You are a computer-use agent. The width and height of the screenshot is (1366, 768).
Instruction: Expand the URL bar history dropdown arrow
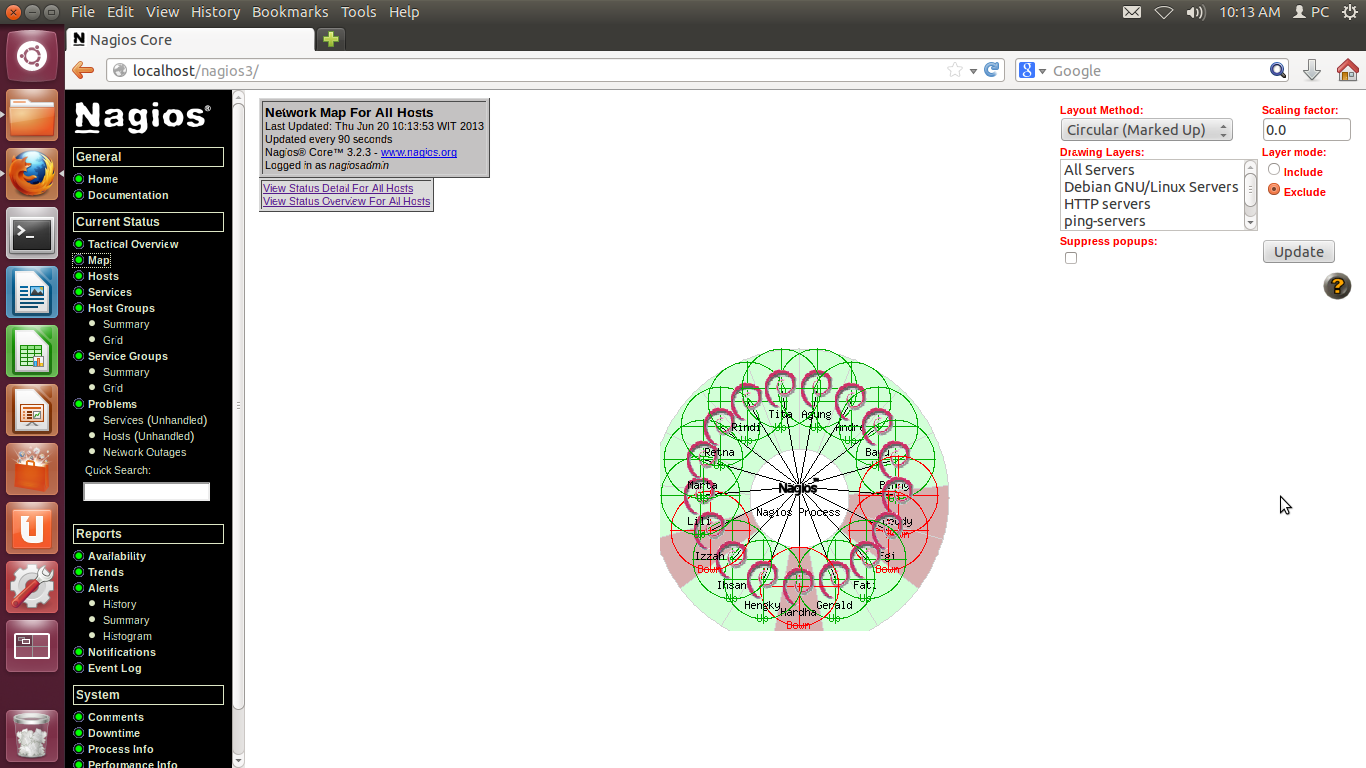click(973, 71)
